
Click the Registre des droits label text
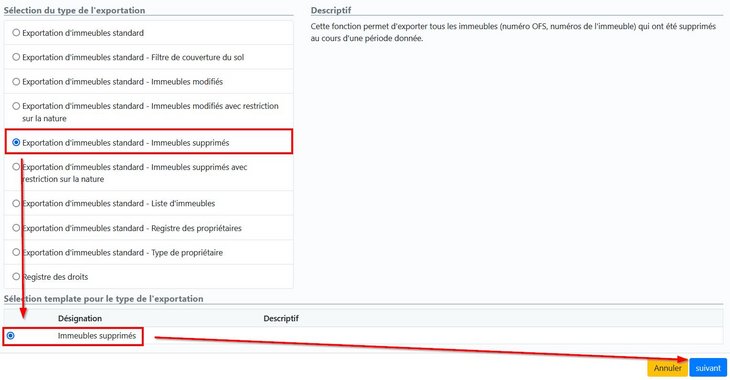coord(55,277)
